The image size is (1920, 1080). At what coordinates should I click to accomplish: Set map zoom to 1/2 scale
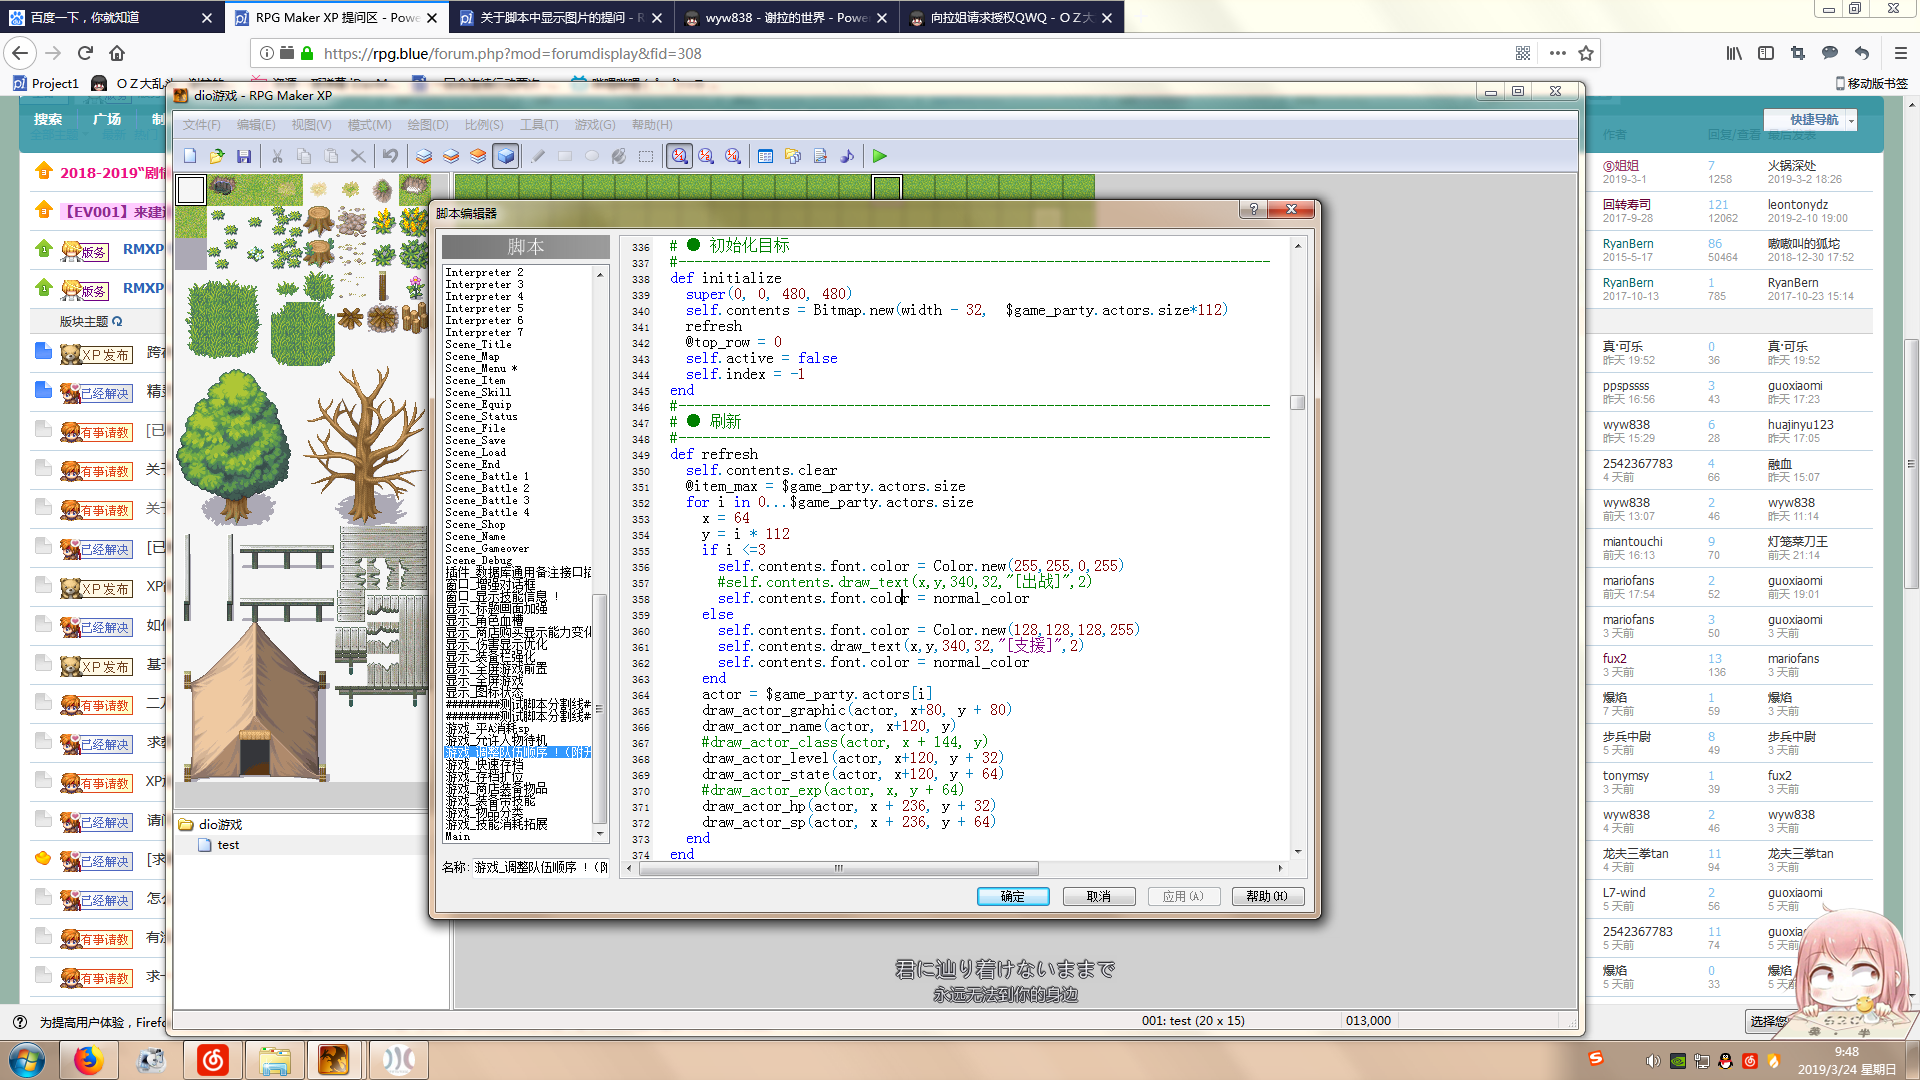[706, 156]
